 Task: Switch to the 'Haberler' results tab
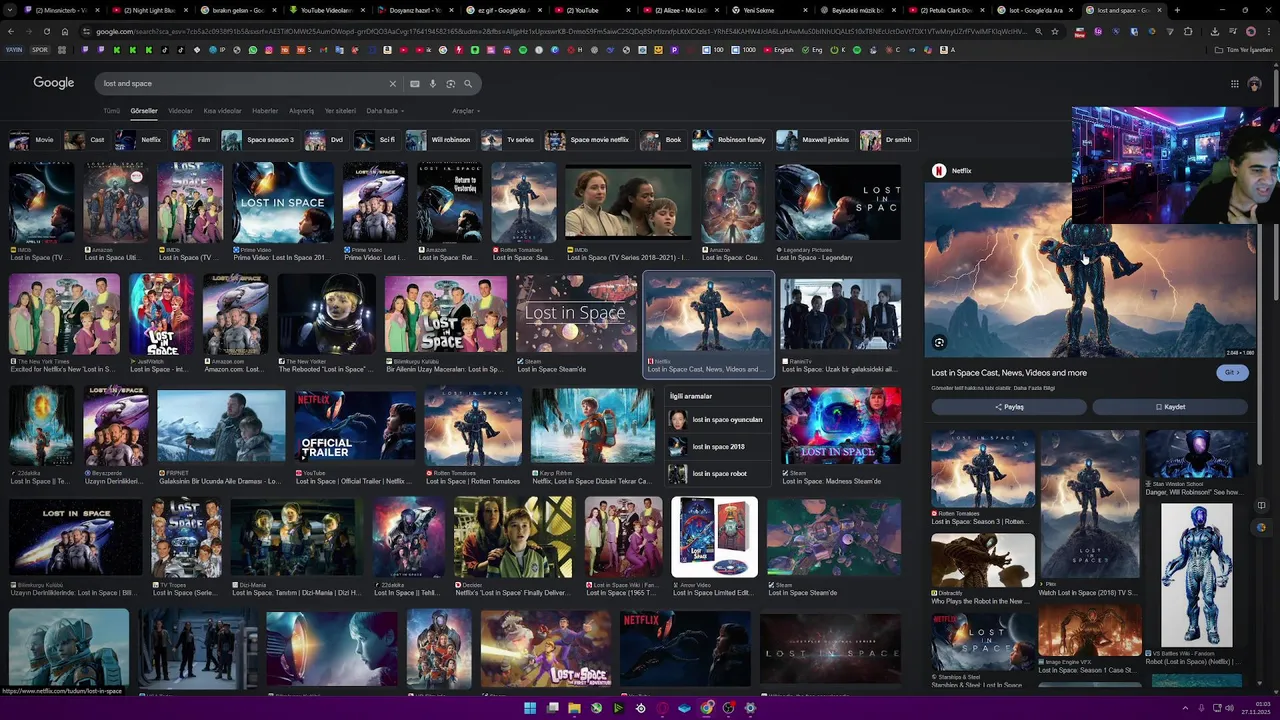pyautogui.click(x=265, y=111)
